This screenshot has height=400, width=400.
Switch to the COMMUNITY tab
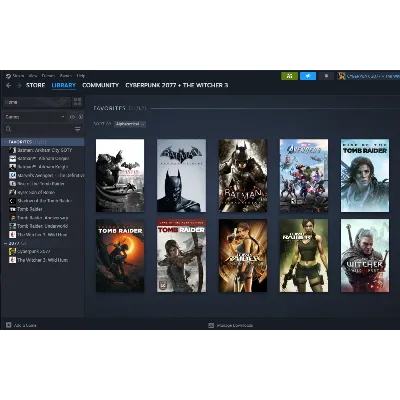[100, 85]
